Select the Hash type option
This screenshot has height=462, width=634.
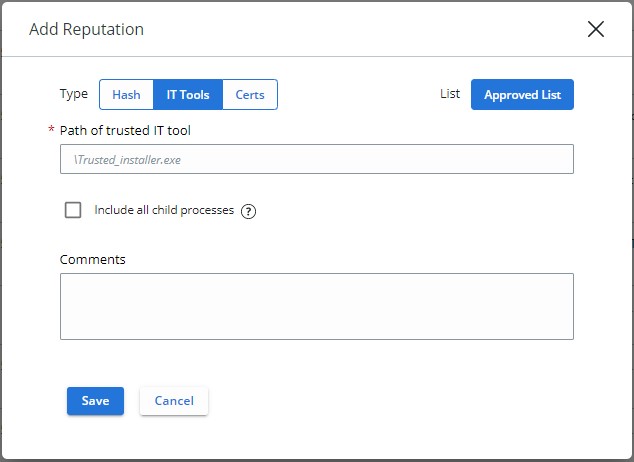[x=126, y=95]
